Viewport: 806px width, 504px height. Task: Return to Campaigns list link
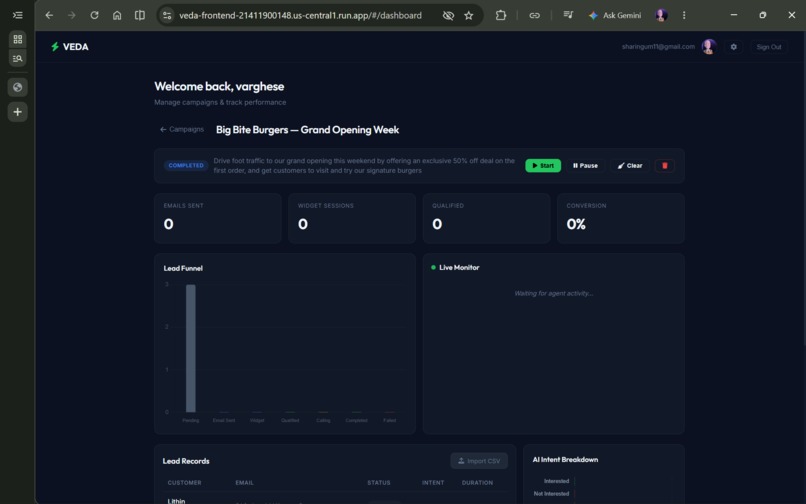[x=182, y=130]
